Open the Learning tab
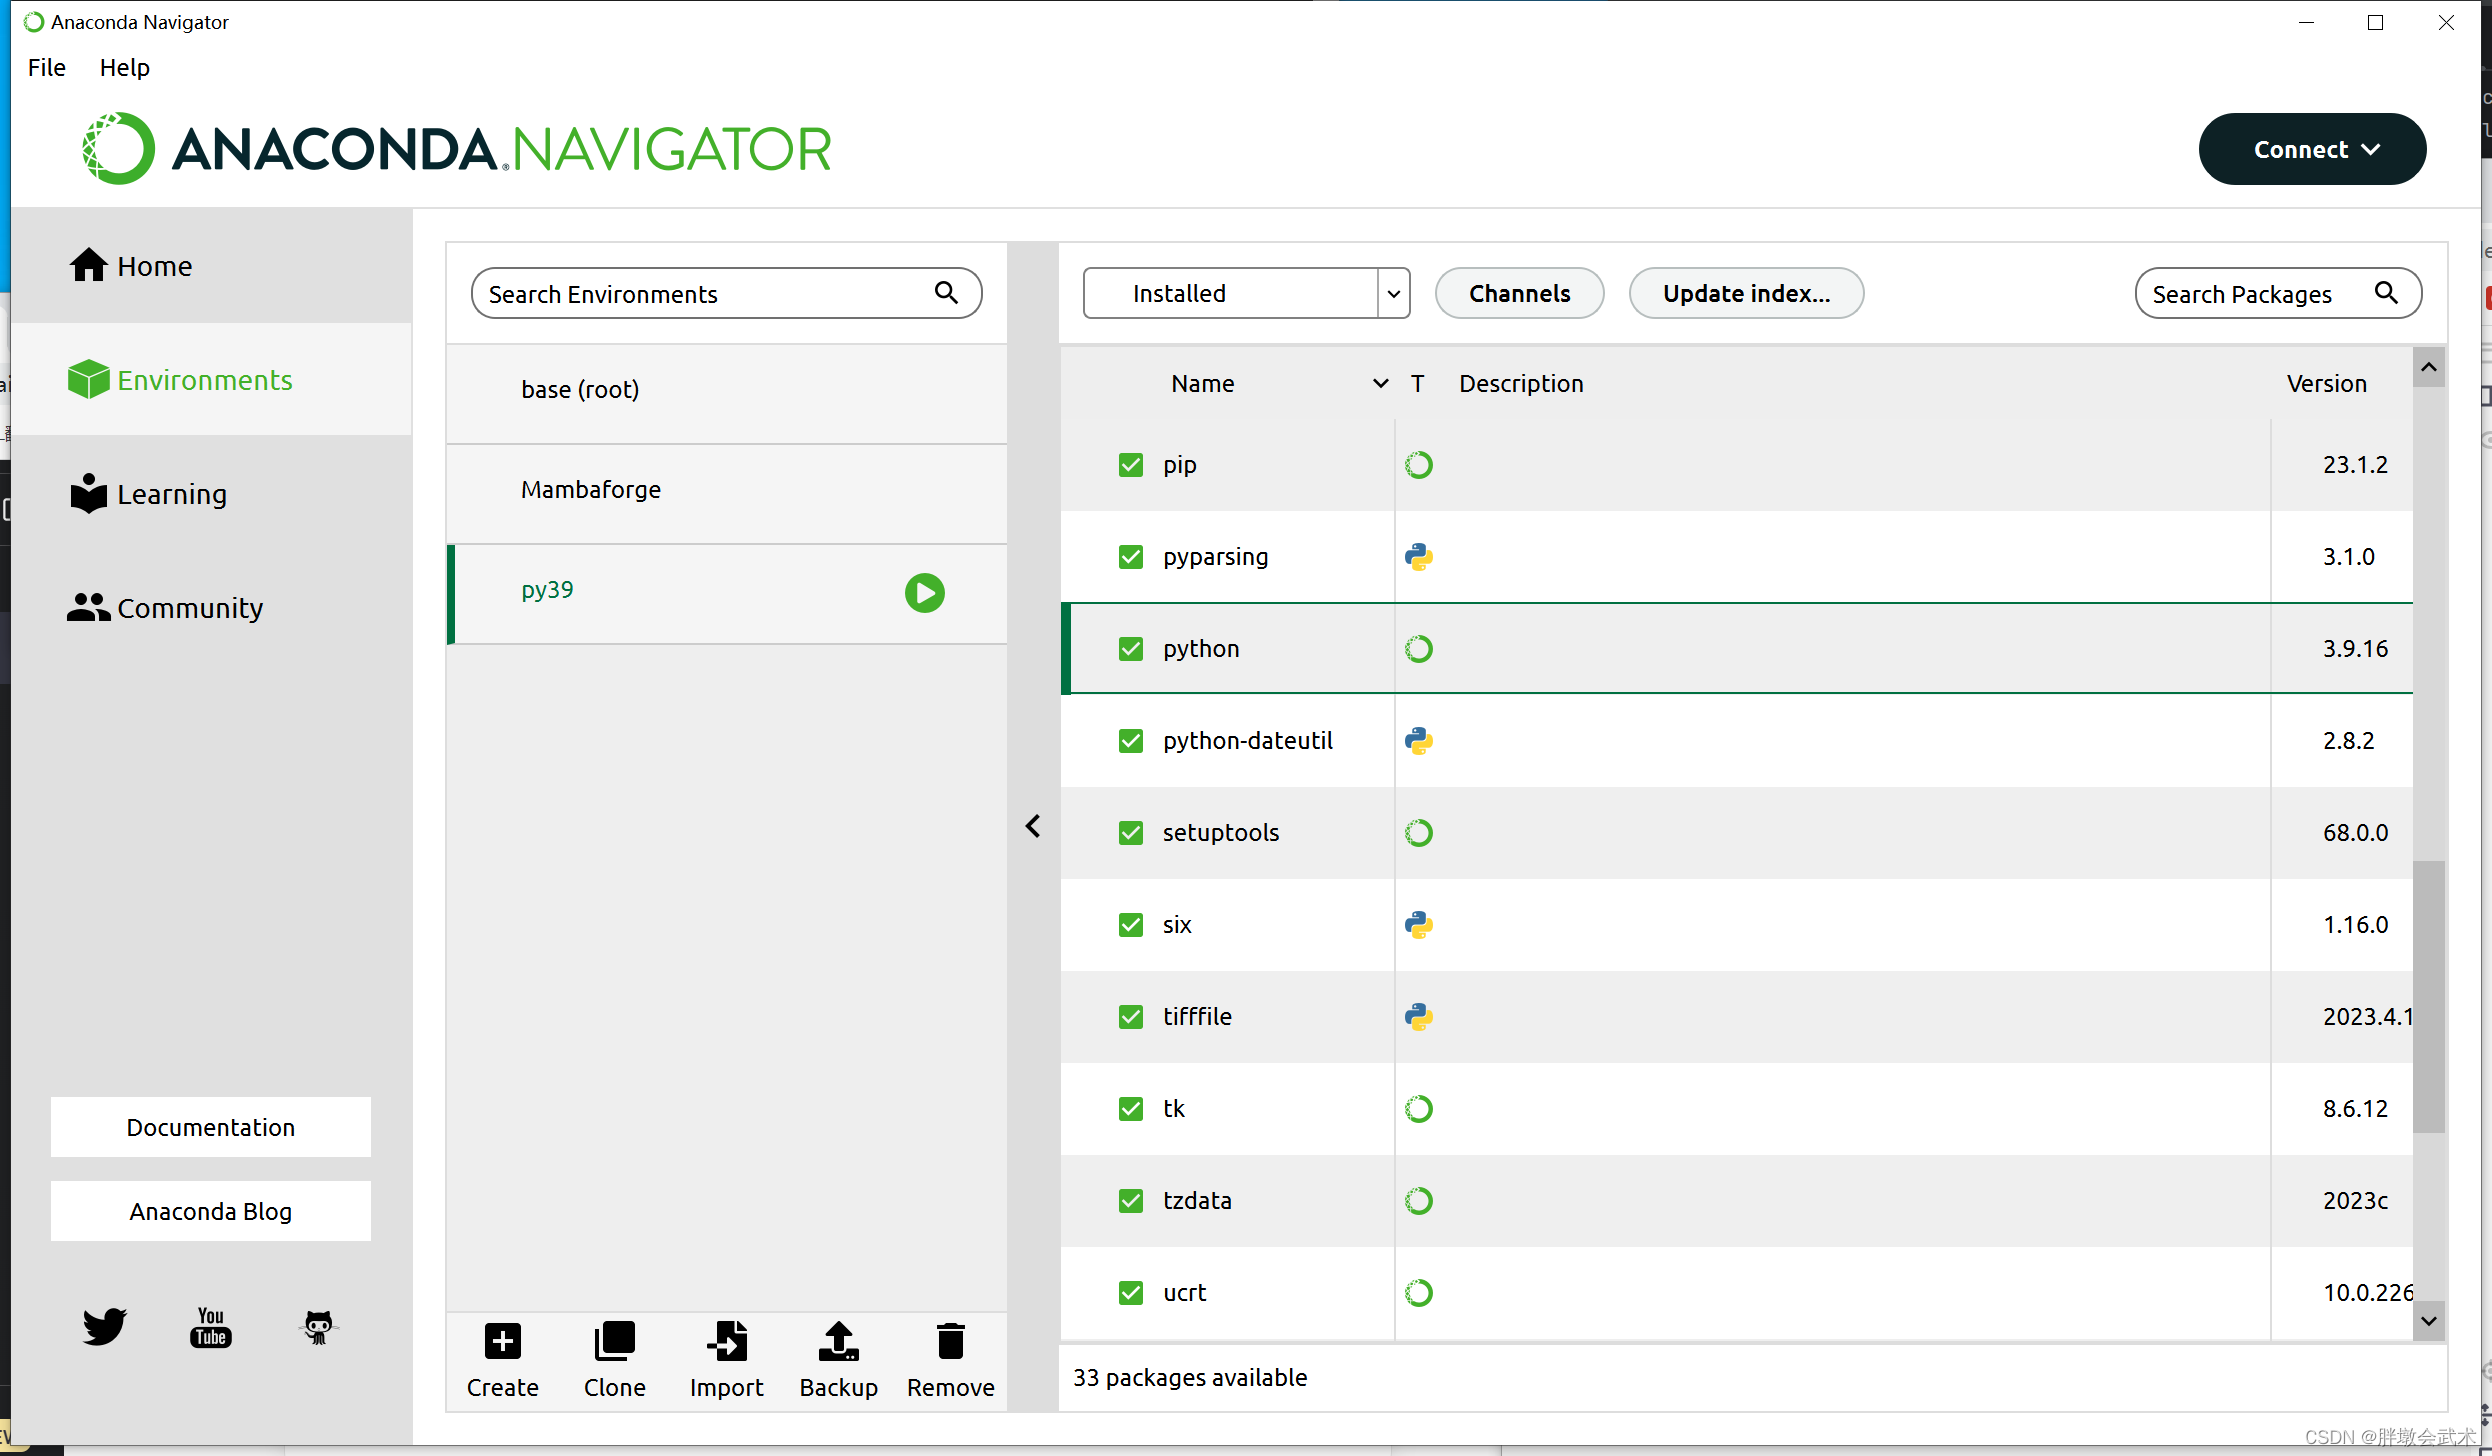Image resolution: width=2492 pixels, height=1456 pixels. [x=211, y=494]
